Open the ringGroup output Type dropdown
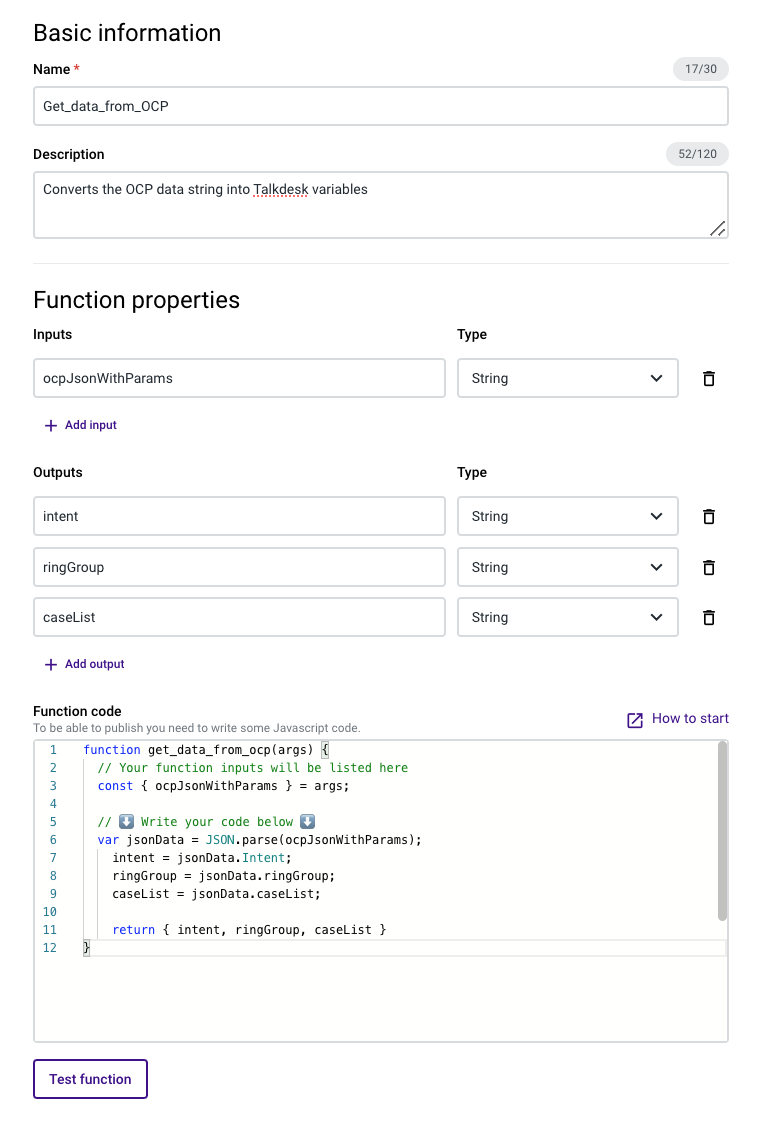The height and width of the screenshot is (1124, 784). [x=567, y=568]
